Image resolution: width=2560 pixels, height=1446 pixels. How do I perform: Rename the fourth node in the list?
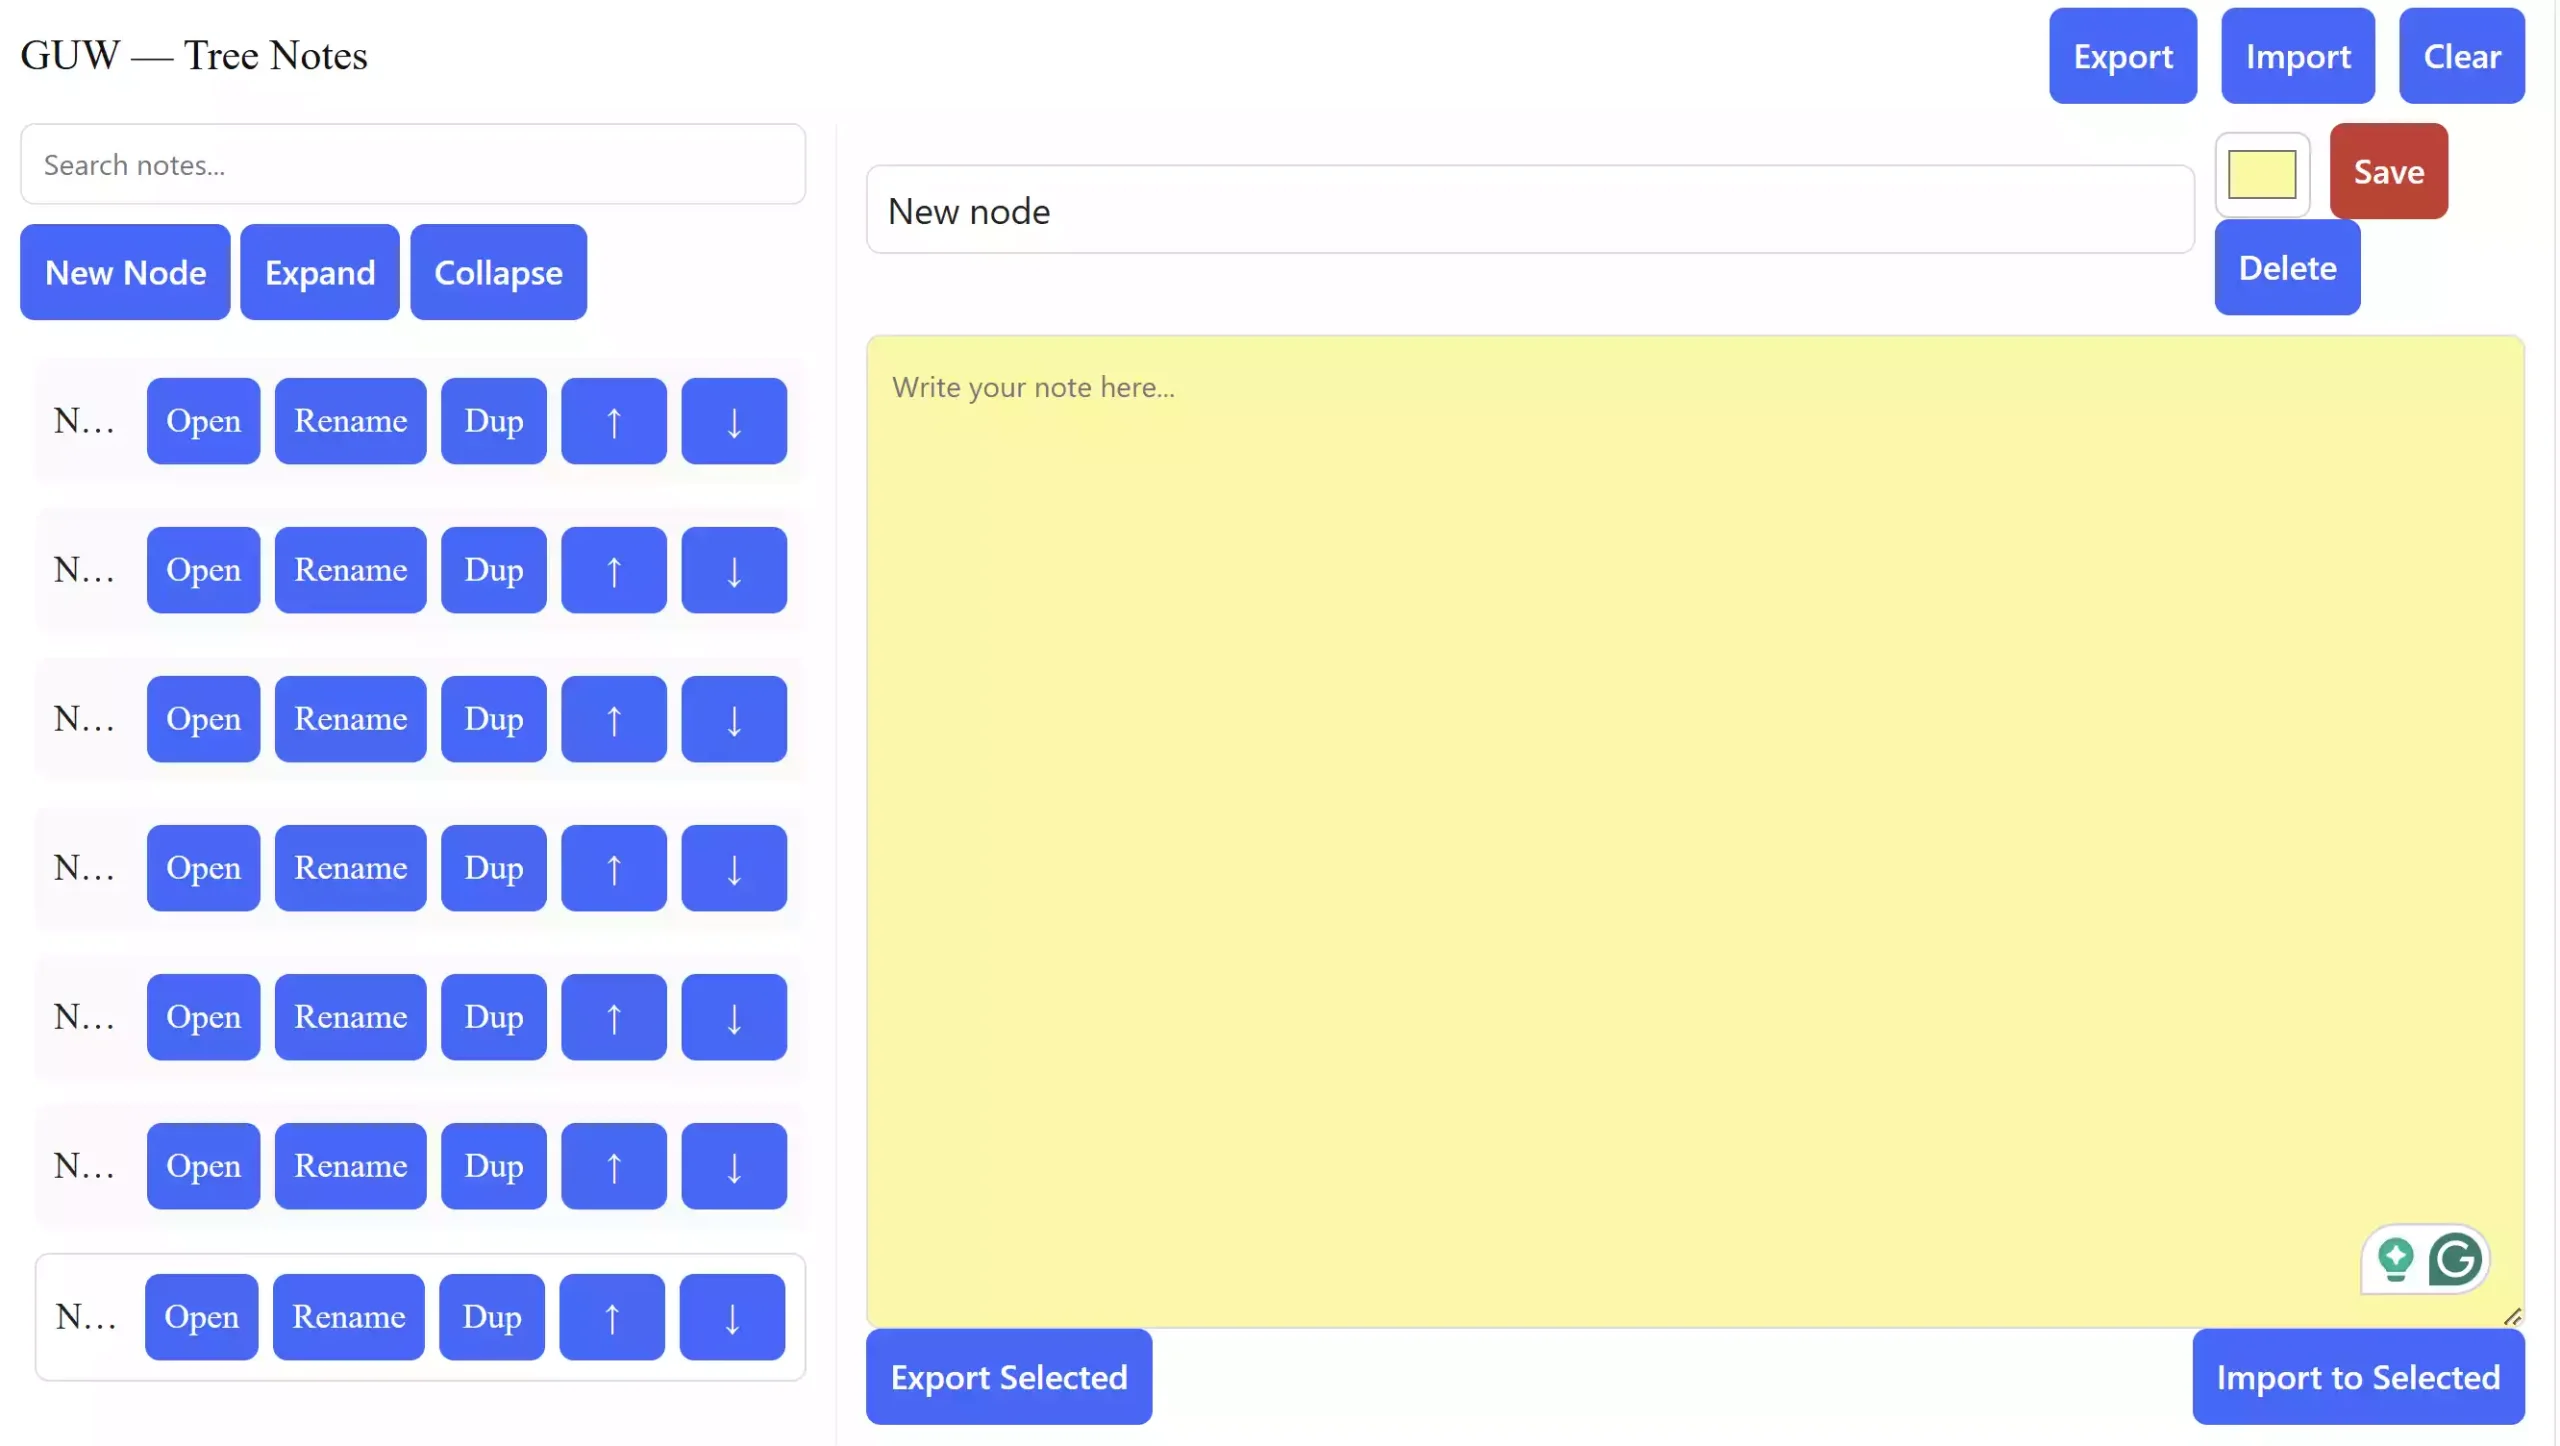point(350,868)
